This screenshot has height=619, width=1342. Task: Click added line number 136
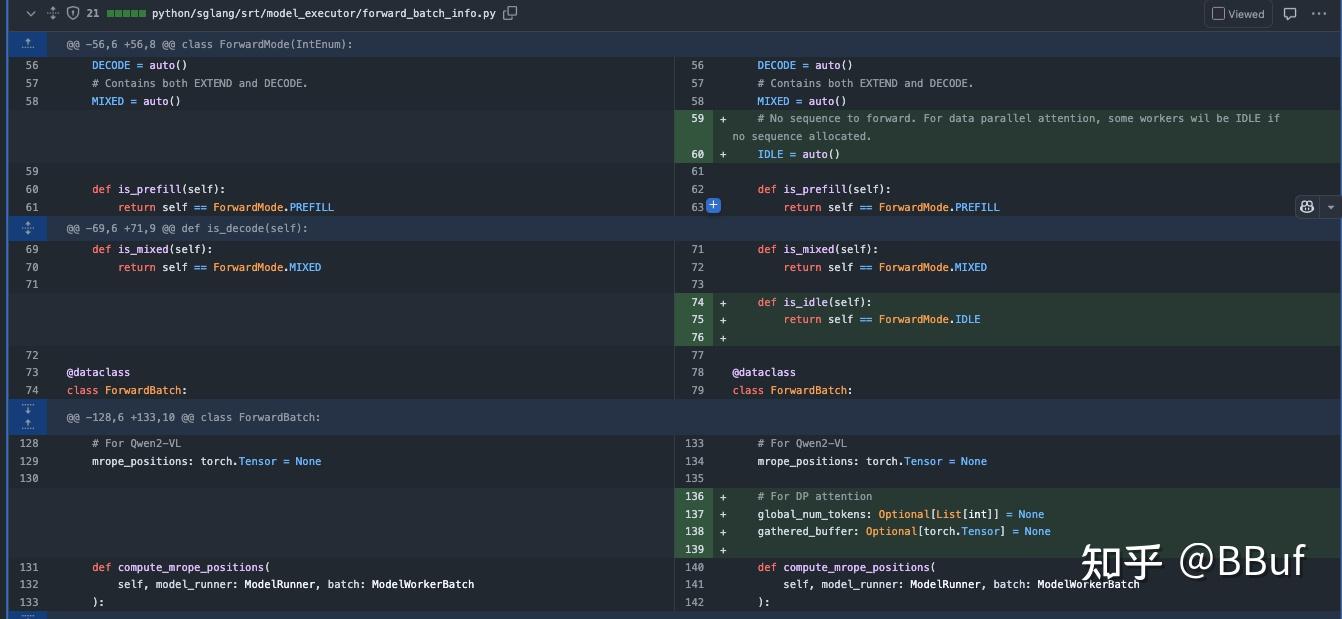point(694,496)
